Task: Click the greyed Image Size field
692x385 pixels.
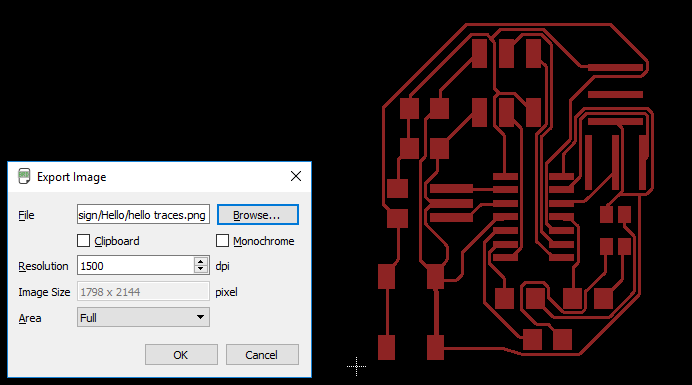Action: [x=143, y=291]
